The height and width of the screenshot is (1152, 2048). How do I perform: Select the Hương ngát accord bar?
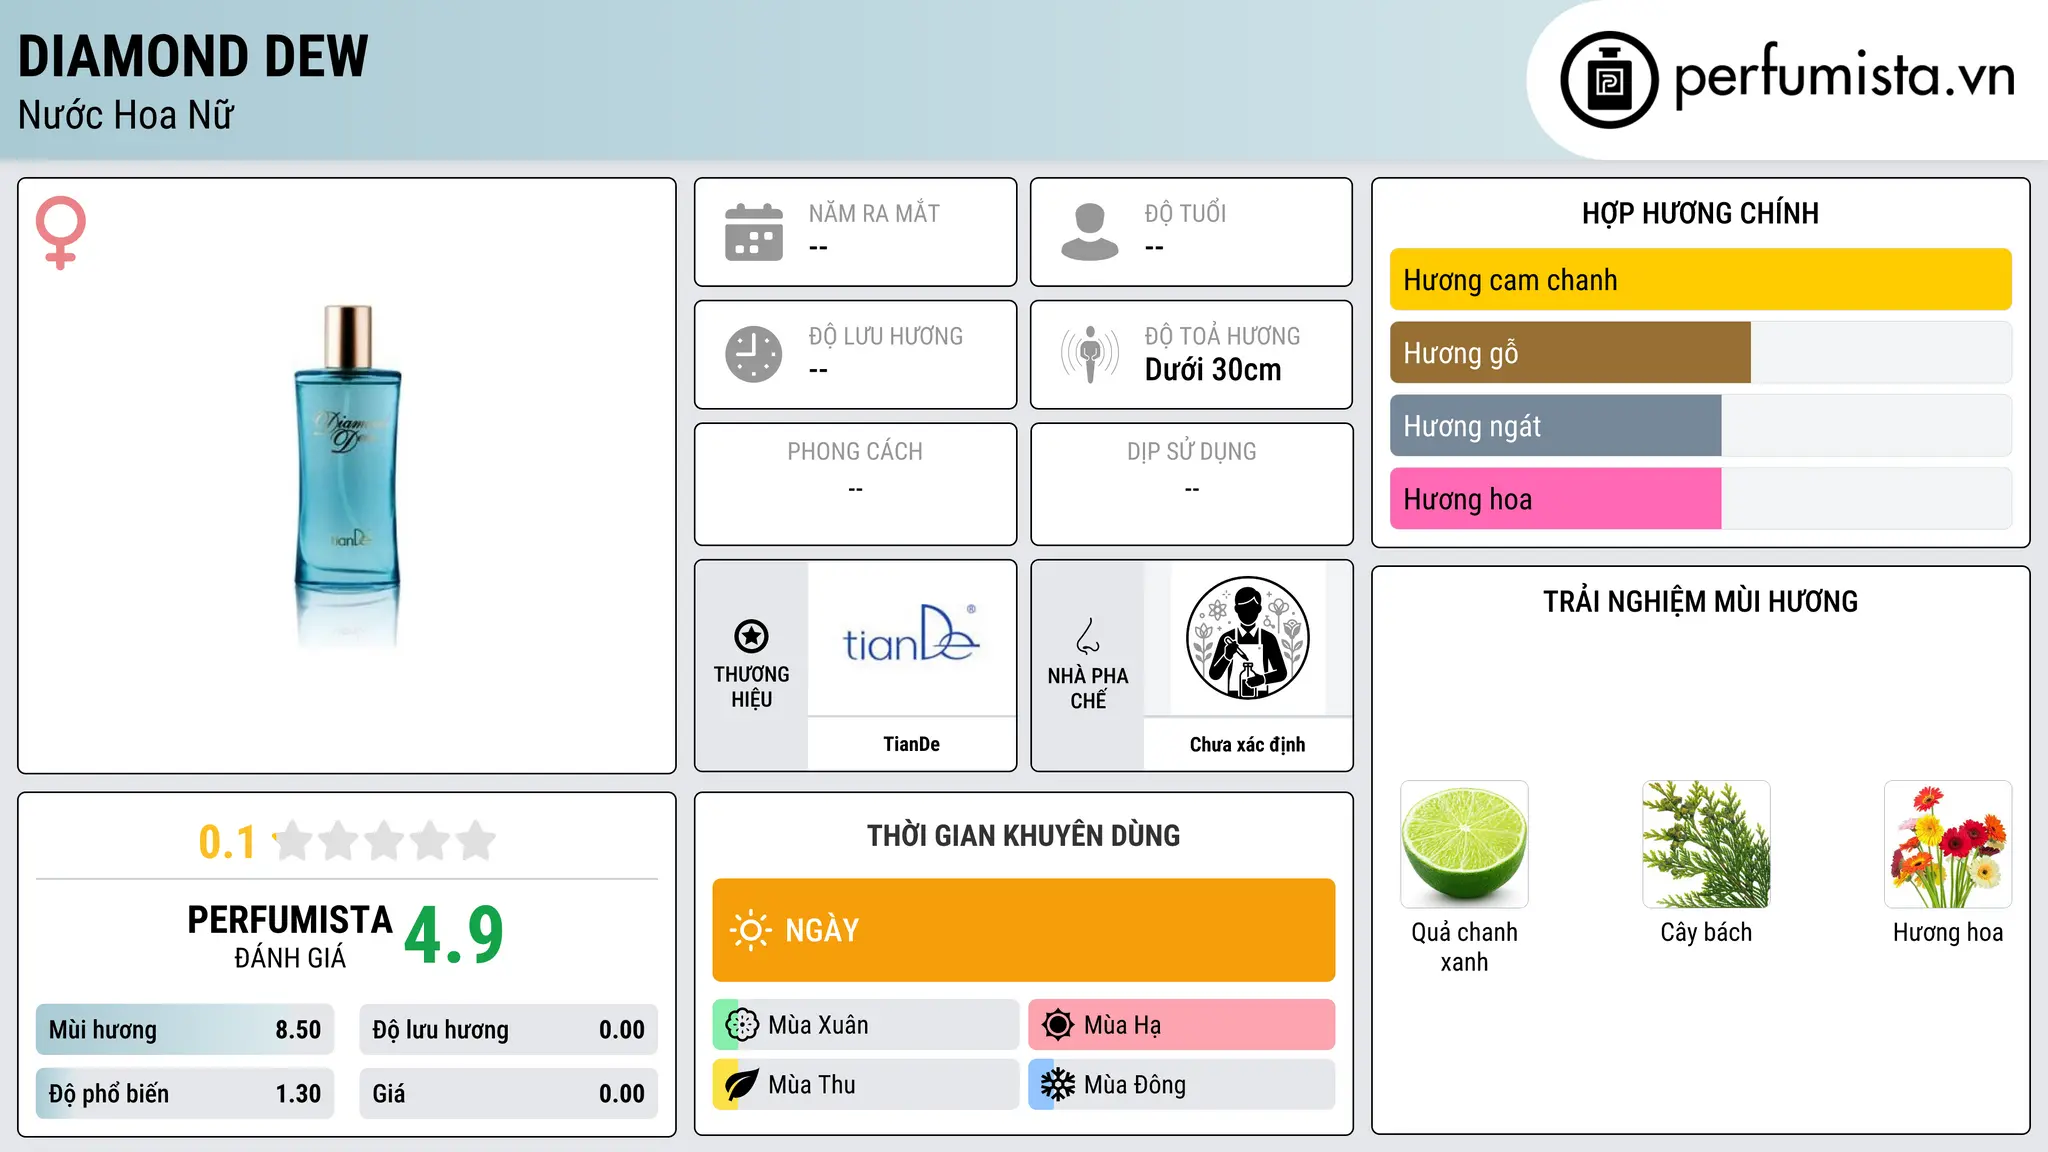pos(1700,426)
